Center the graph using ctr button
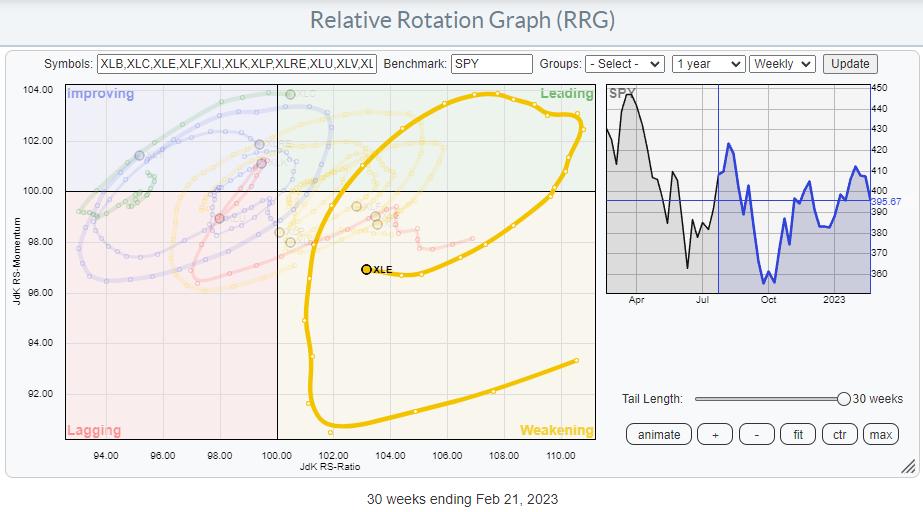 pyautogui.click(x=840, y=434)
